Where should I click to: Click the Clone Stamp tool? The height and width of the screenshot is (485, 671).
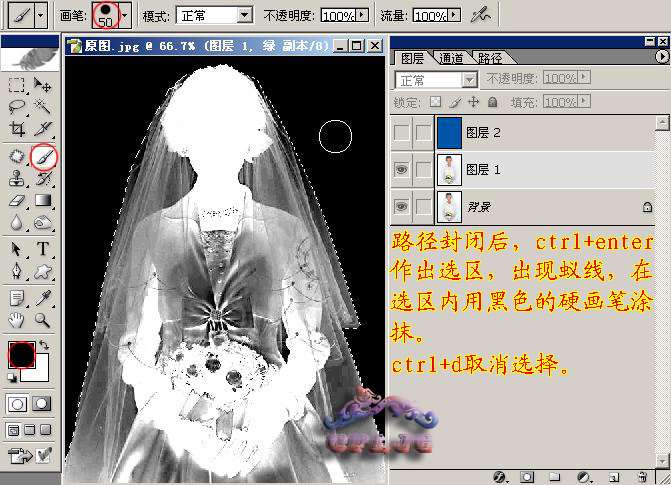17,180
